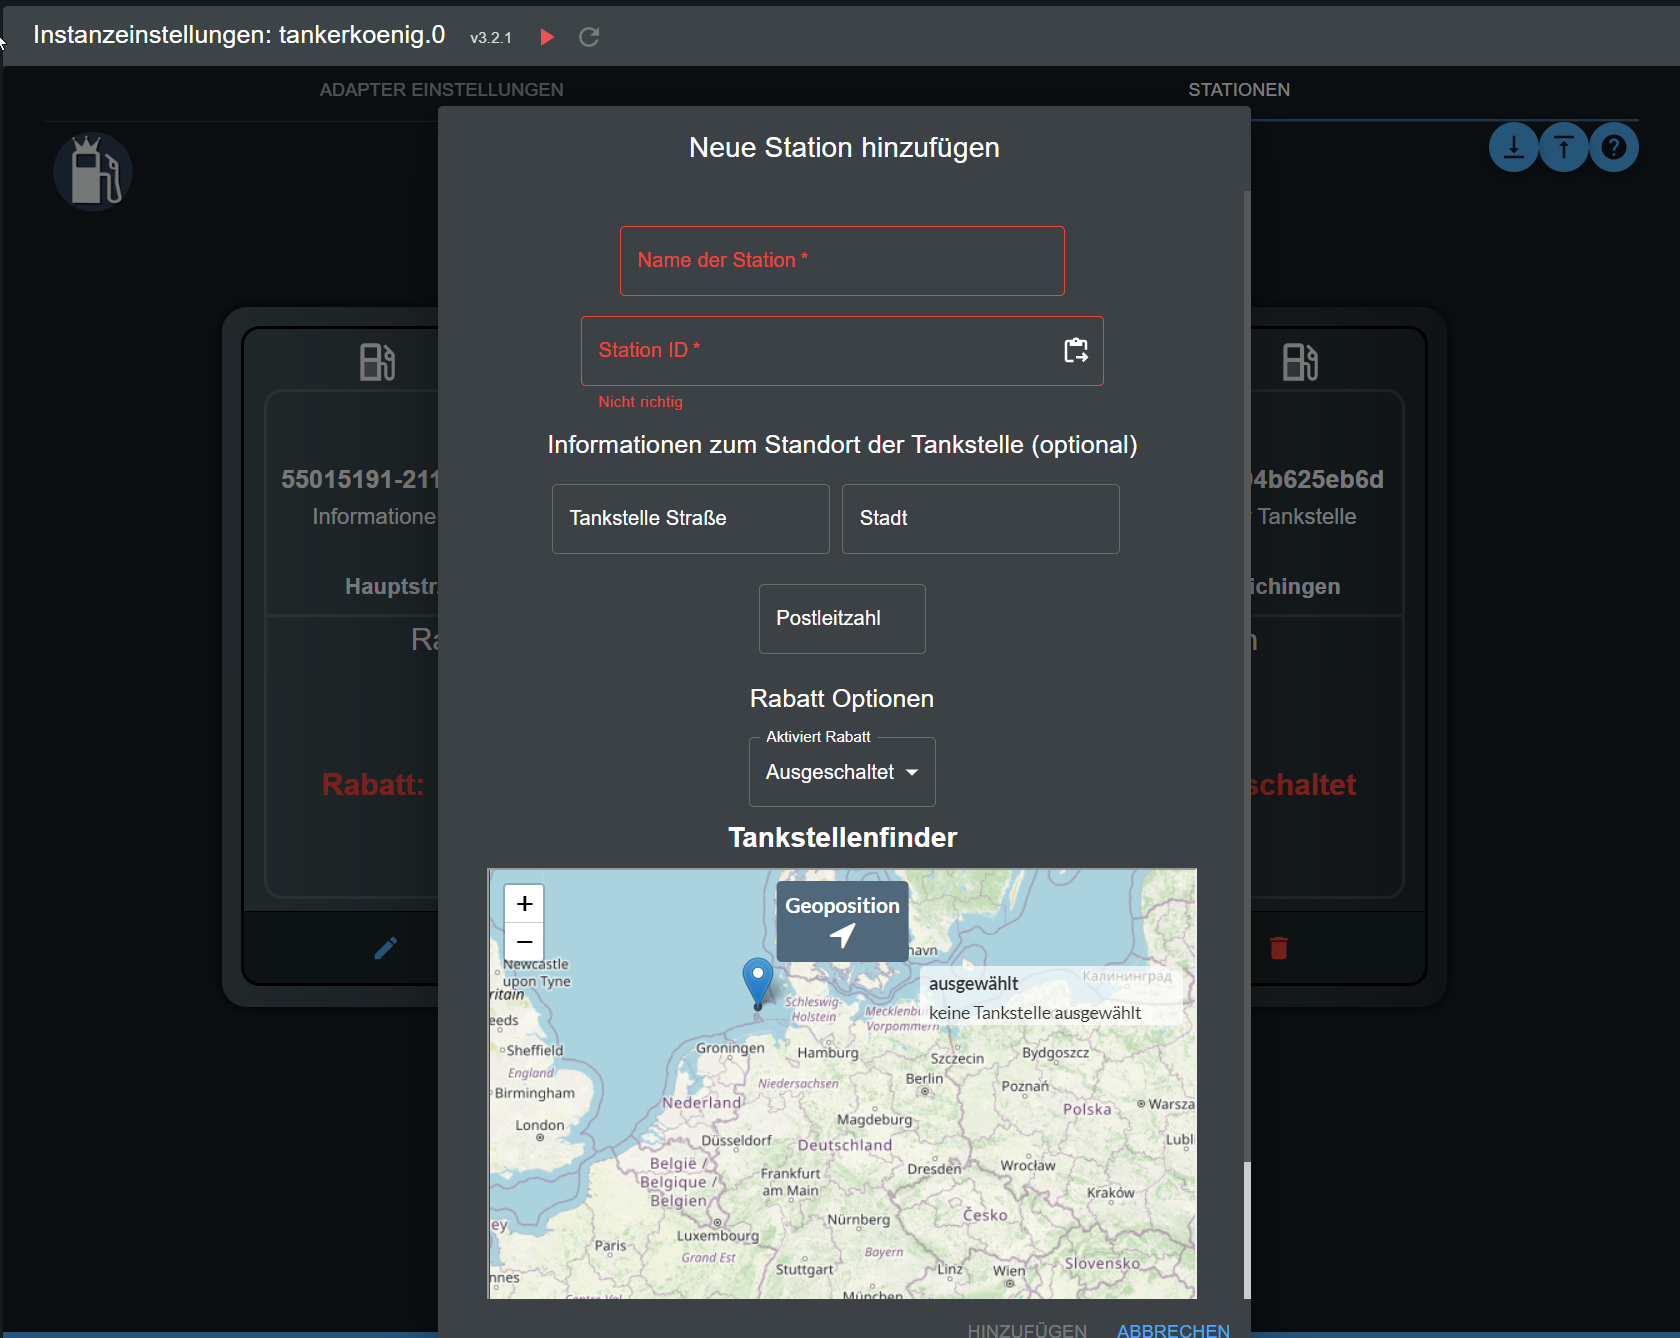Click the Abbrechen button
Screen dimensions: 1680x1338
[1173, 1330]
